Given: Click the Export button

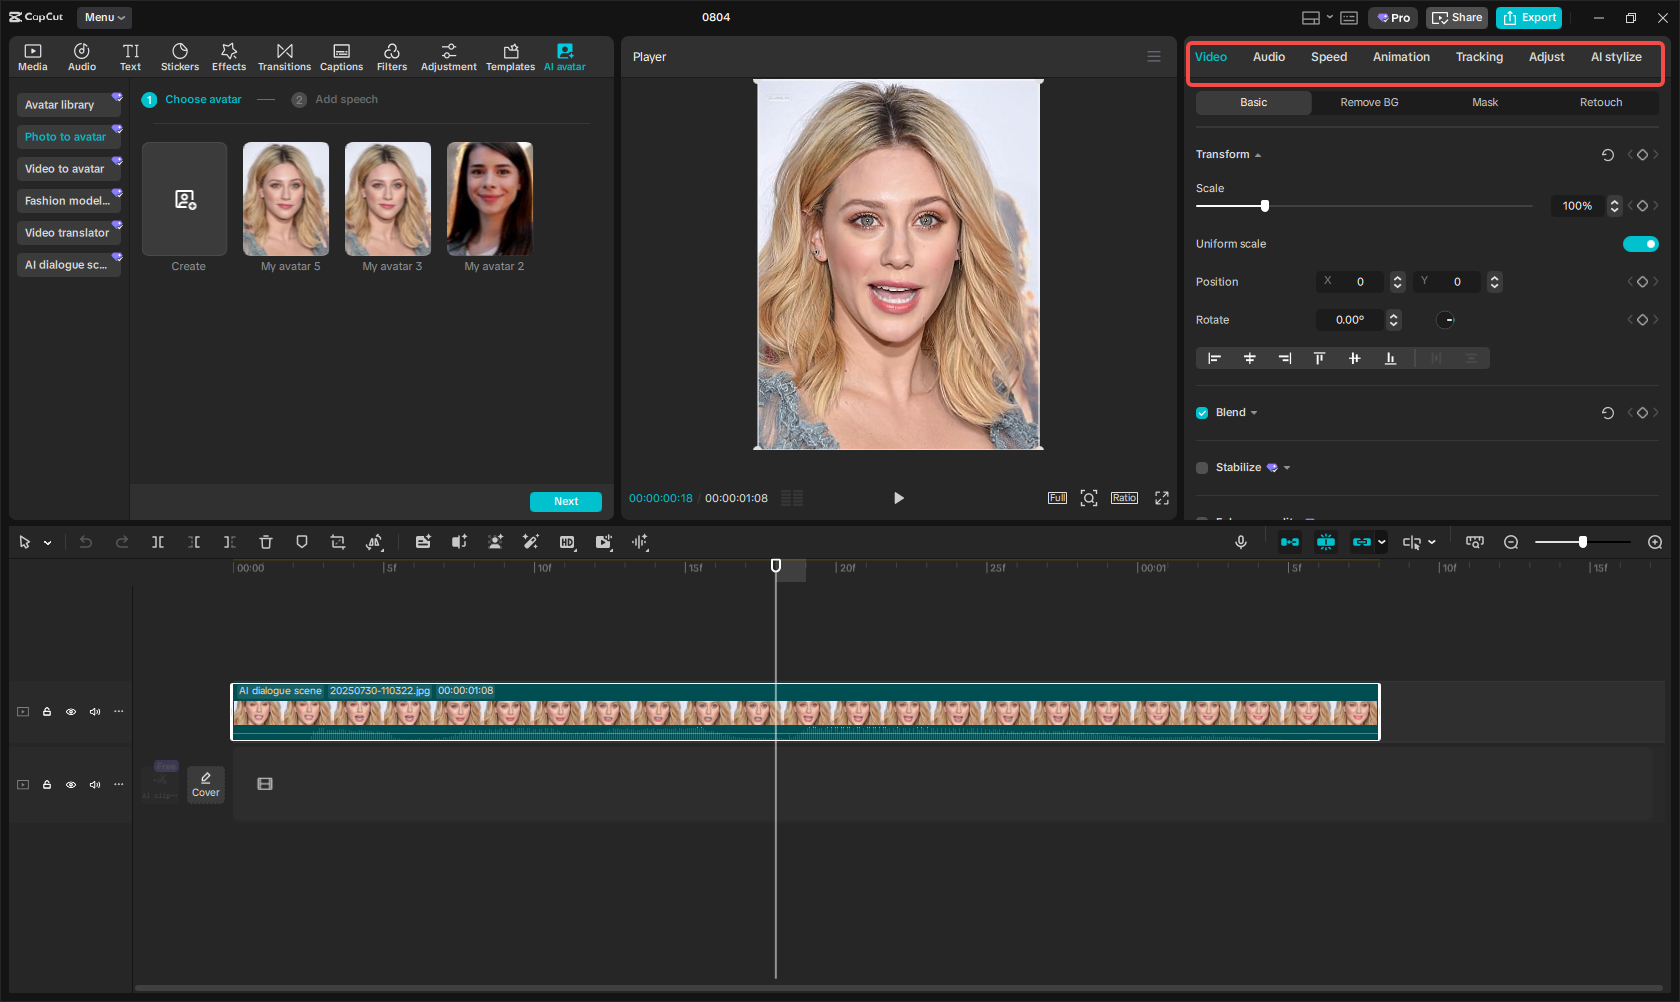Looking at the screenshot, I should click(1528, 17).
